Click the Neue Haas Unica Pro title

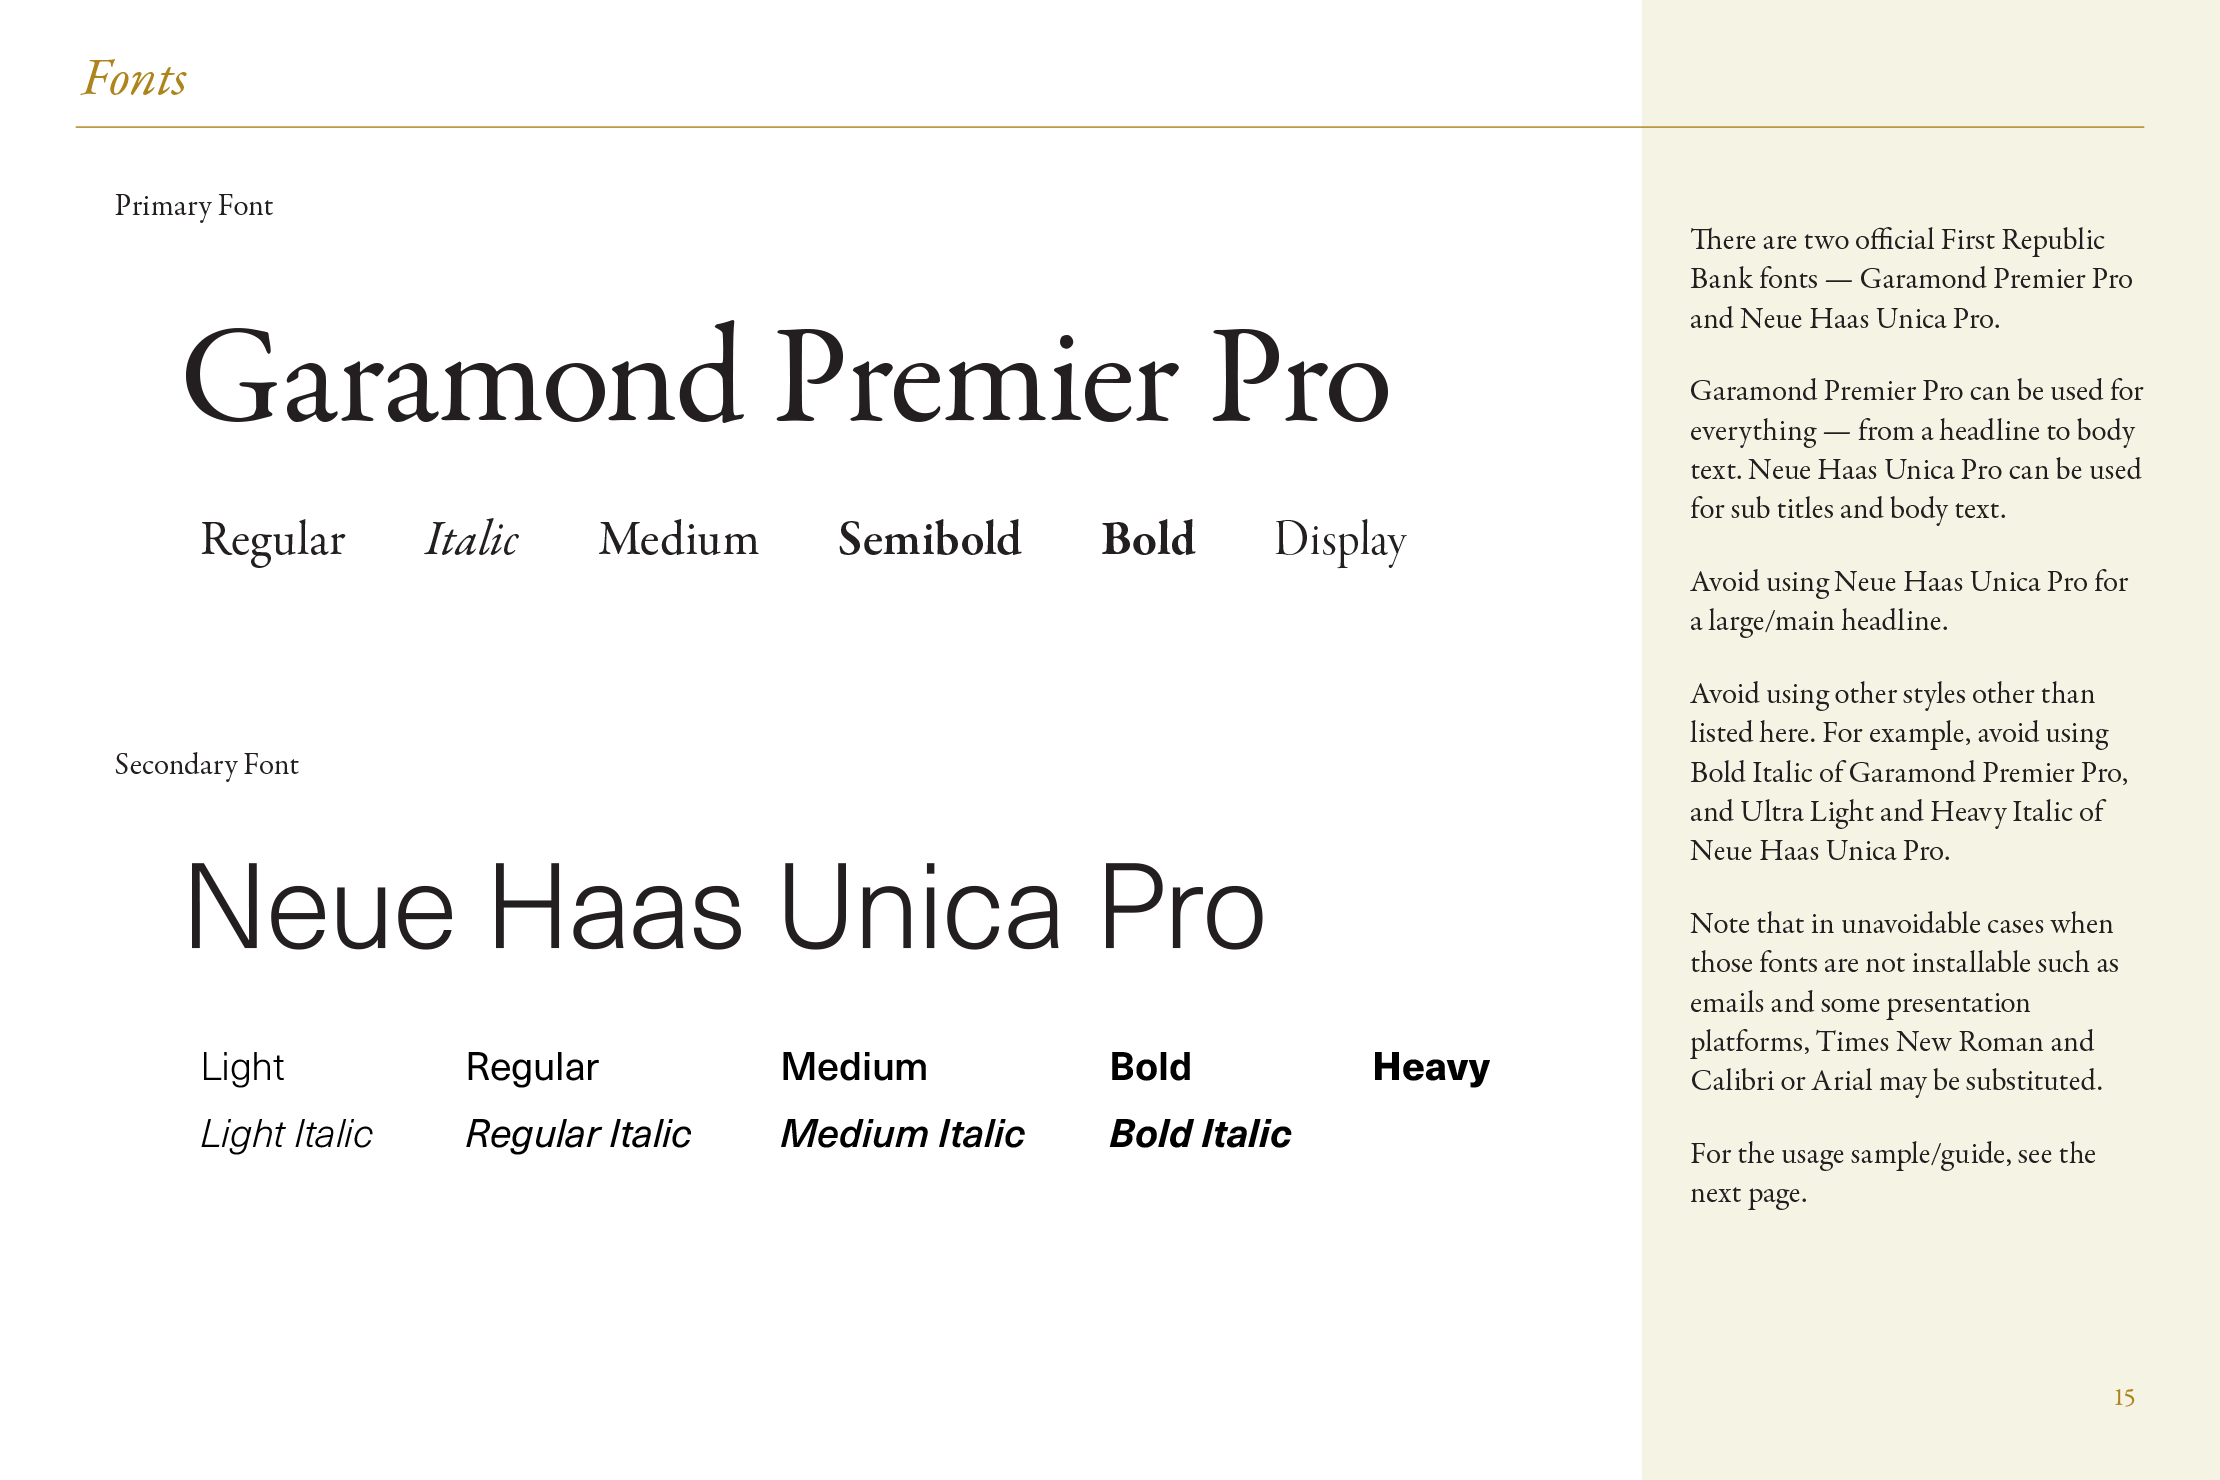725,907
